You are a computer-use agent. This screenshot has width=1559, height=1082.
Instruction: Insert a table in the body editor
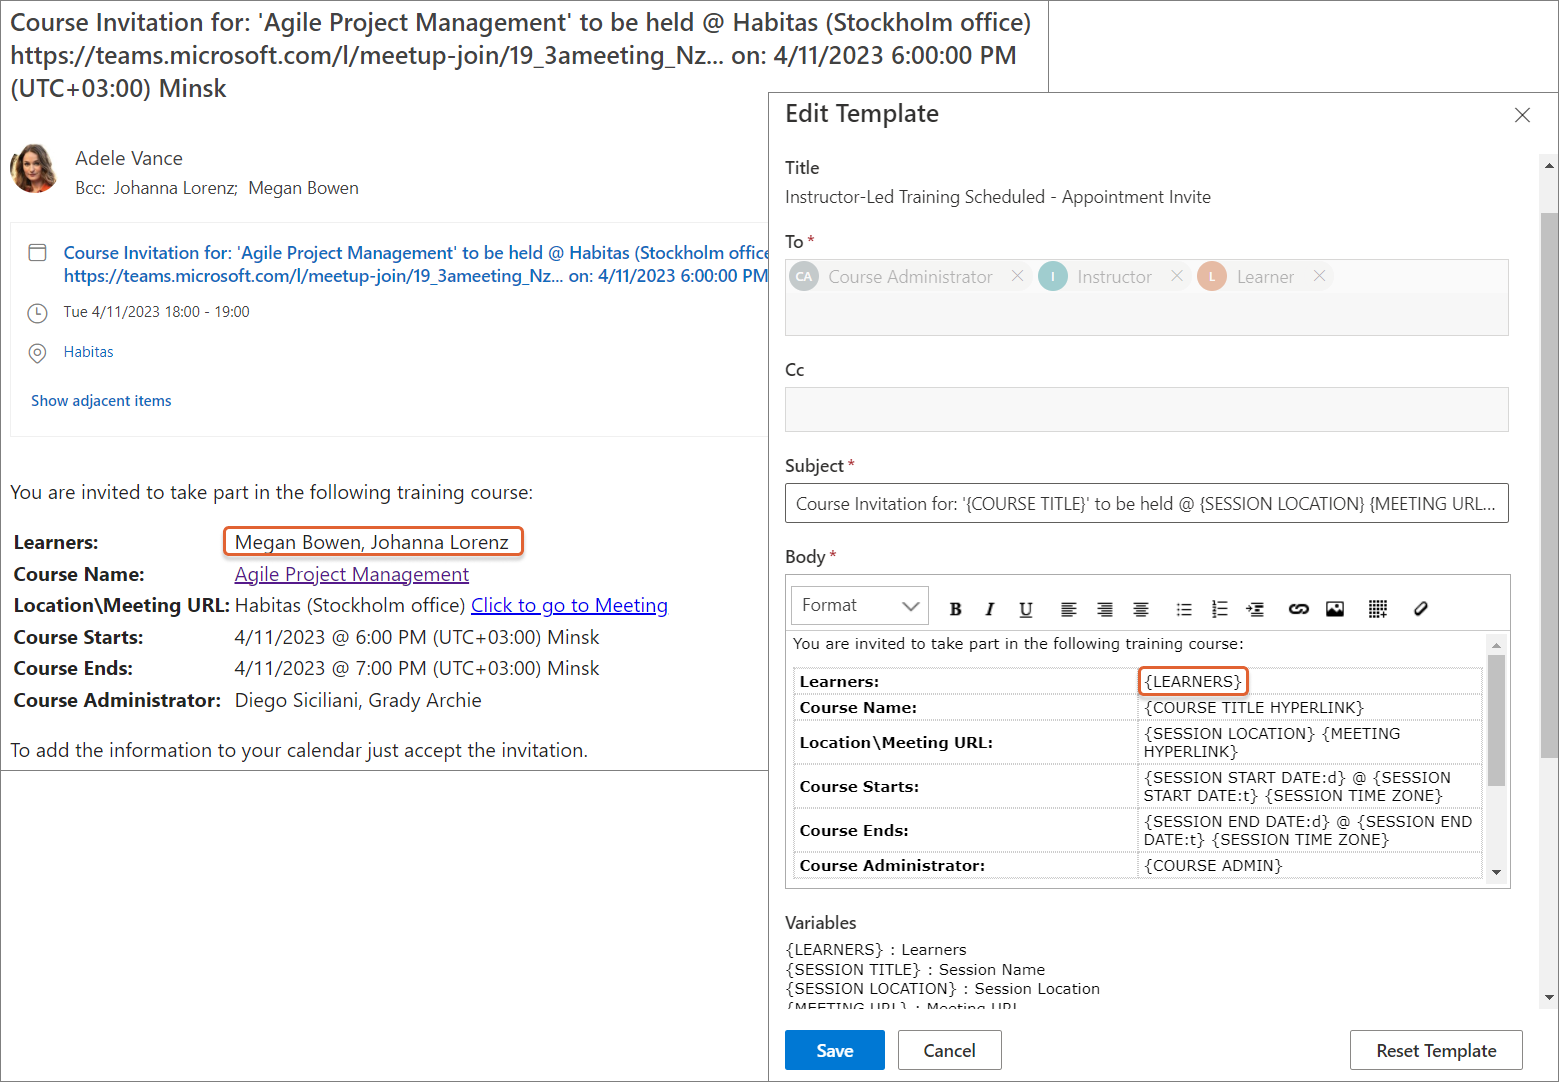[1377, 609]
